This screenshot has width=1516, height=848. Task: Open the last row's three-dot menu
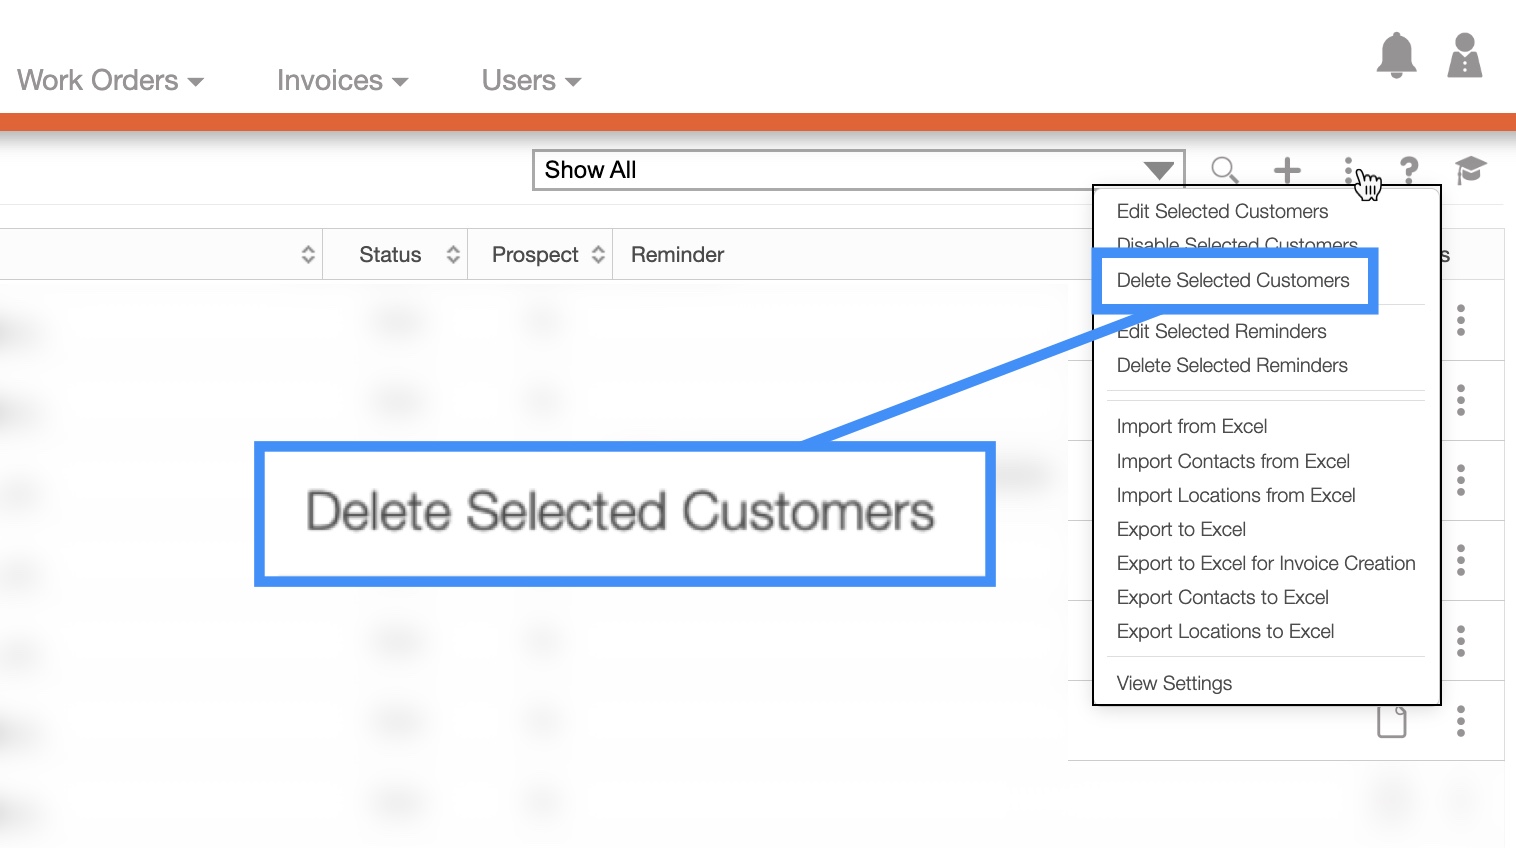(x=1461, y=721)
